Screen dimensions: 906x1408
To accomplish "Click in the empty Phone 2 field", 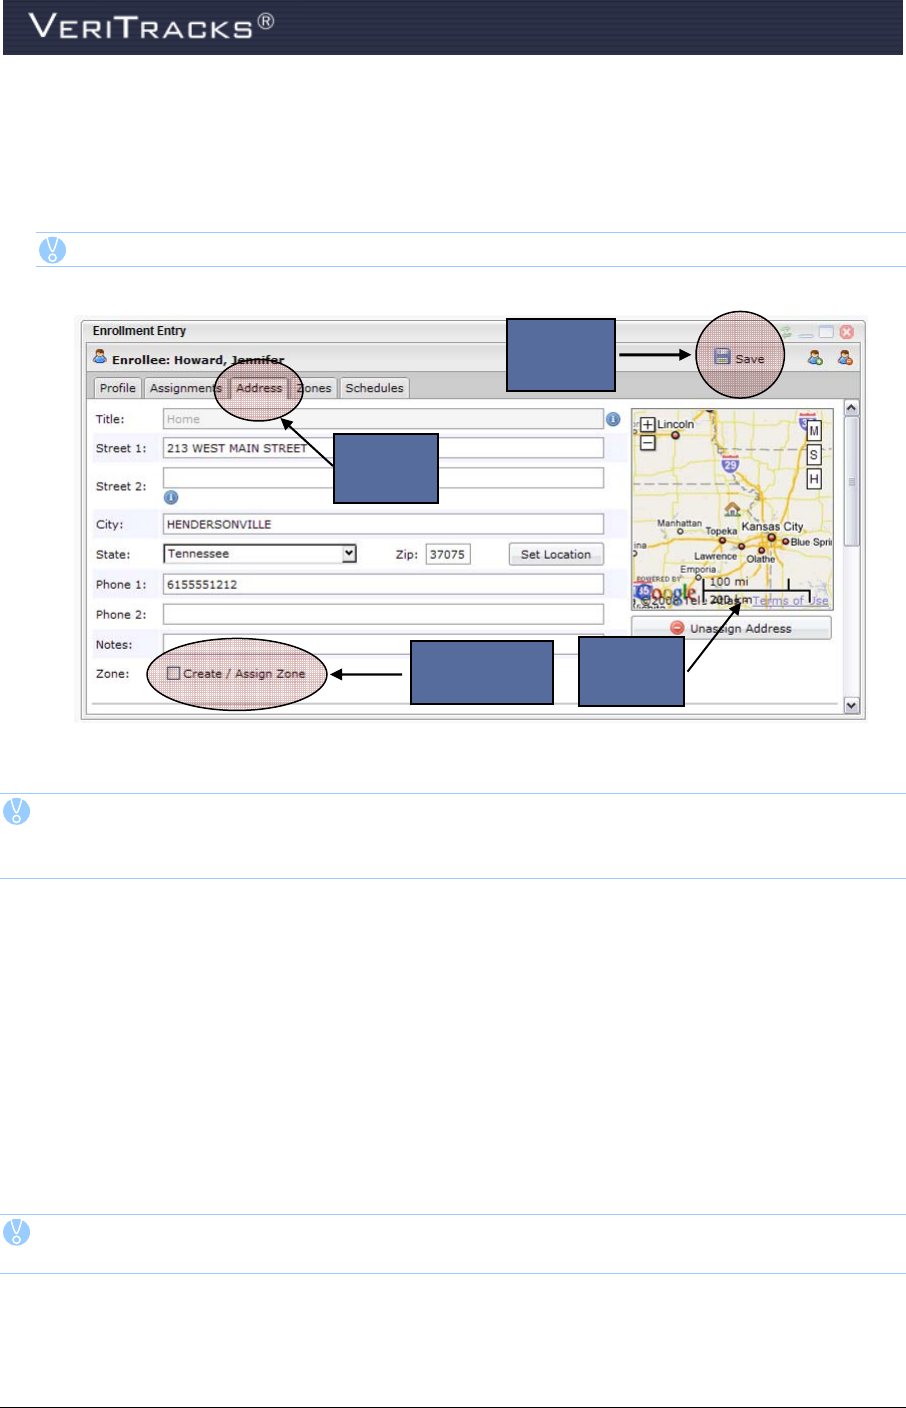I will [383, 614].
